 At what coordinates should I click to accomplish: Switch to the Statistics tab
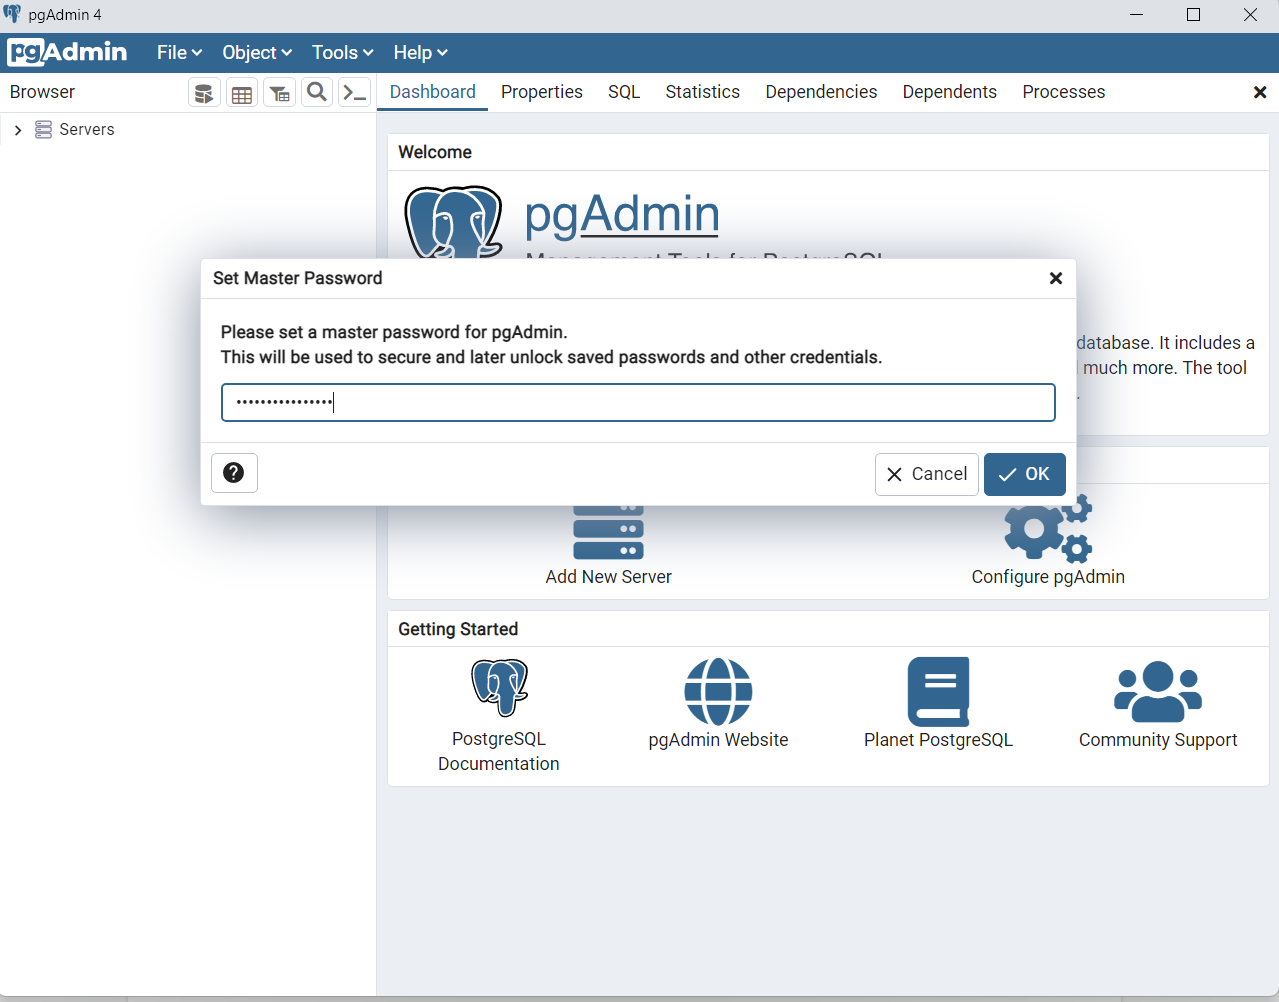tap(703, 92)
